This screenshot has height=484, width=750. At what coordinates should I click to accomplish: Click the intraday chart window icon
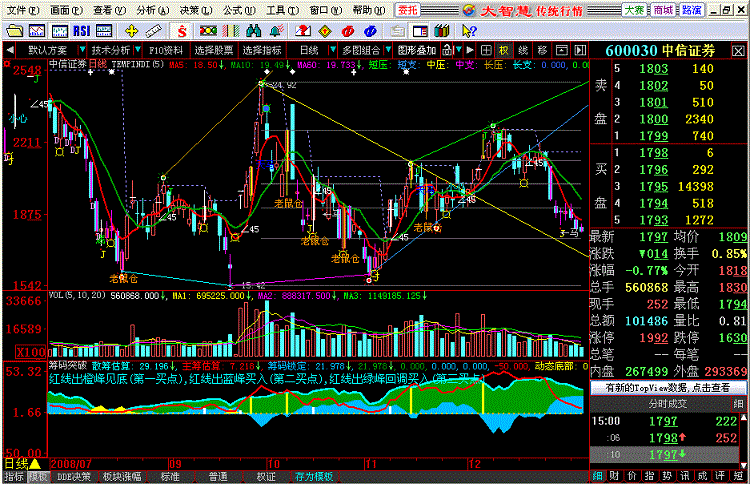60,31
